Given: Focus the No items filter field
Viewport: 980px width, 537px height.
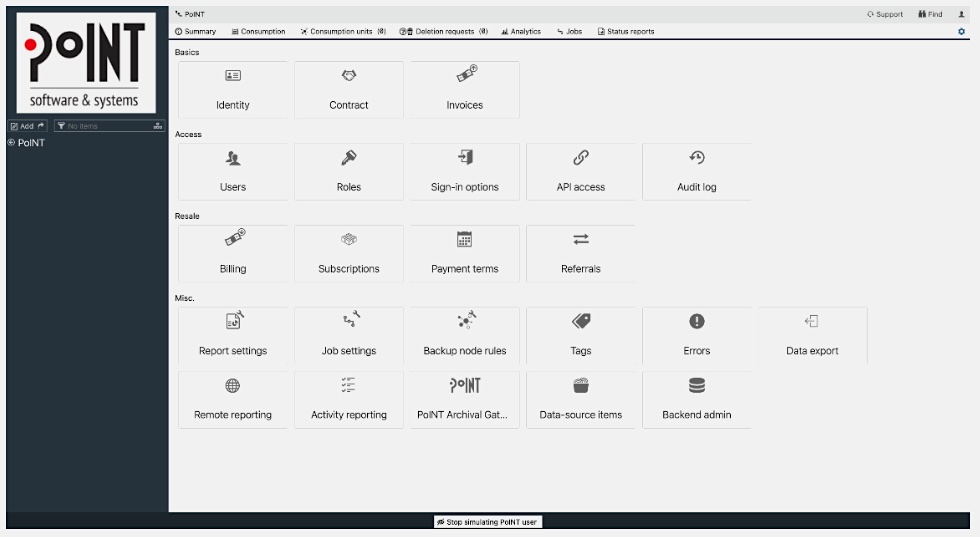Looking at the screenshot, I should (x=109, y=126).
